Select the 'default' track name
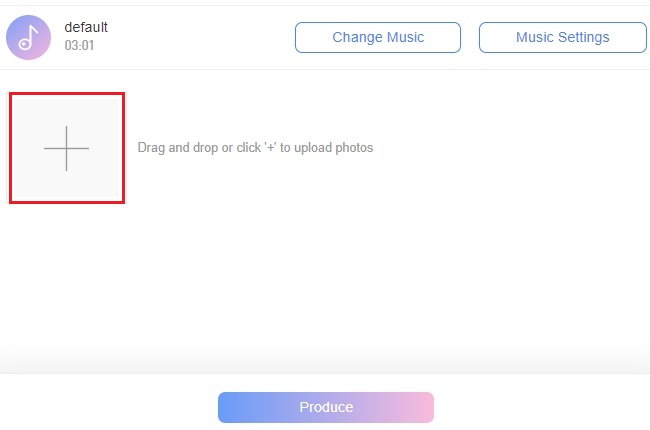The width and height of the screenshot is (650, 430). tap(86, 27)
